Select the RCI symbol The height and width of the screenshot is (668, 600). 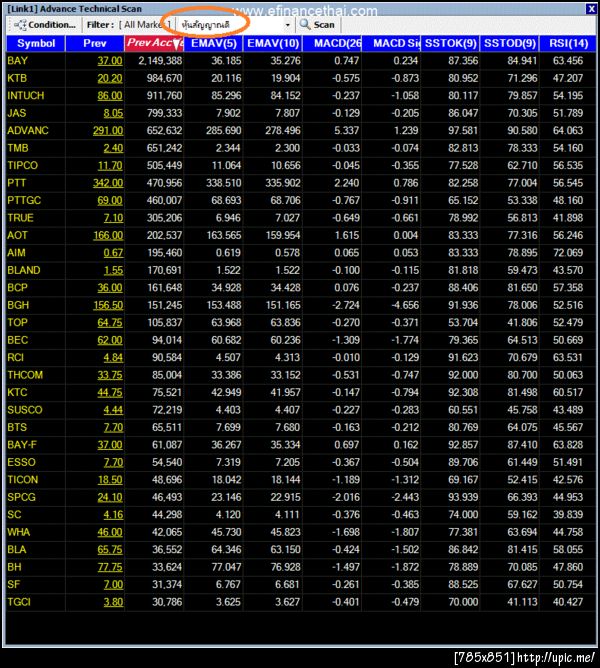(15, 358)
